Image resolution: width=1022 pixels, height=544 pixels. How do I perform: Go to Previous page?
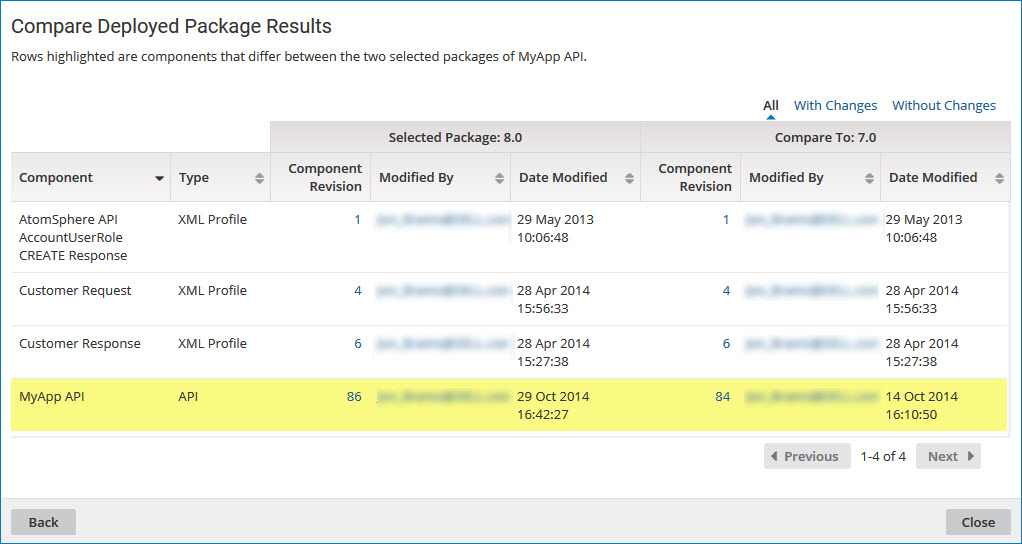(807, 456)
